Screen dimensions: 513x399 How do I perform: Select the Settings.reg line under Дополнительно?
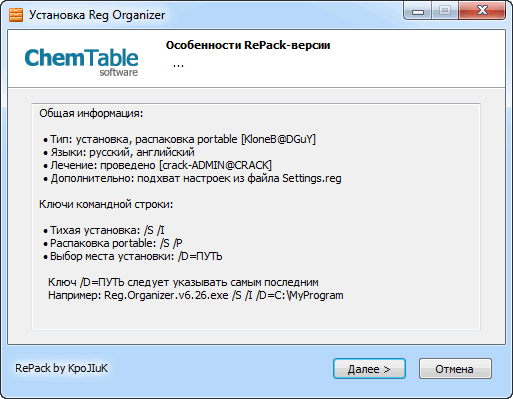(192, 178)
